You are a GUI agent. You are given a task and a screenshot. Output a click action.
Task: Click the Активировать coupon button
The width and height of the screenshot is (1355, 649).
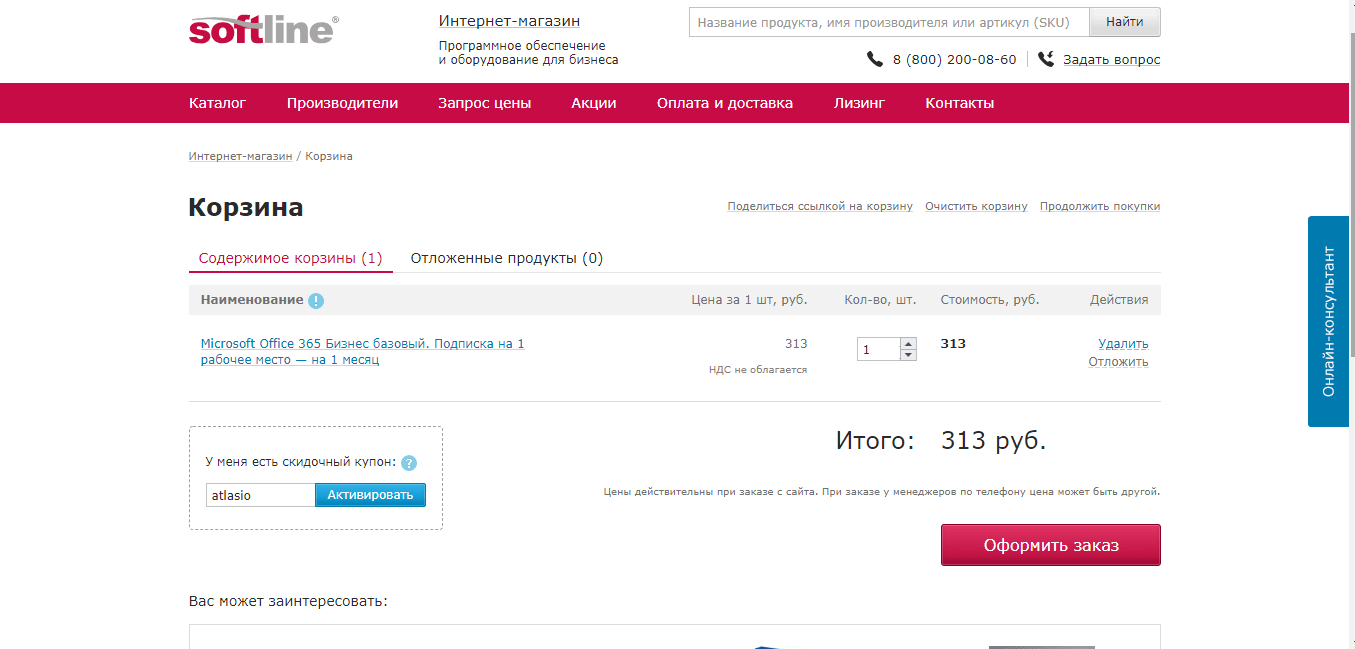click(x=370, y=495)
